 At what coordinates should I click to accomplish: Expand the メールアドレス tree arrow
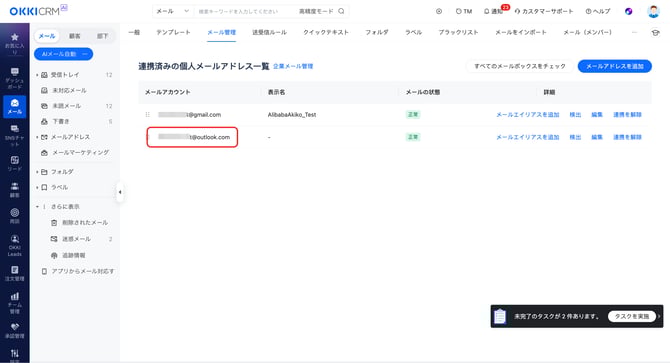37,137
